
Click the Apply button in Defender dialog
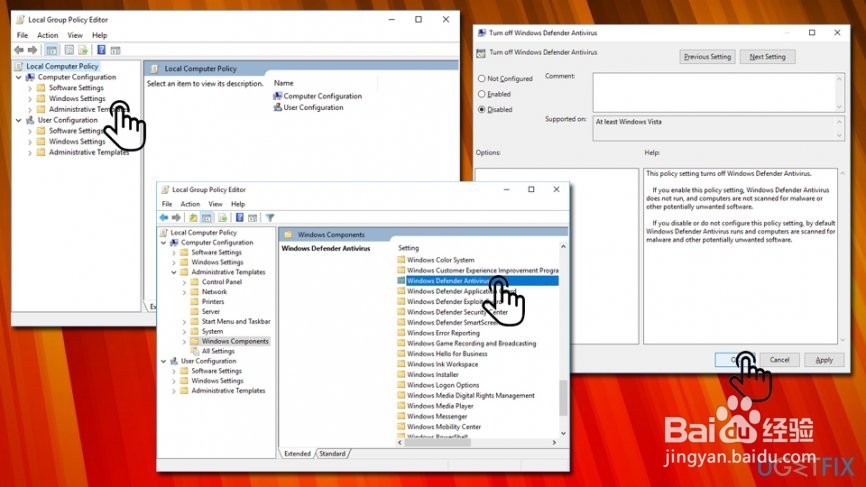[x=824, y=359]
